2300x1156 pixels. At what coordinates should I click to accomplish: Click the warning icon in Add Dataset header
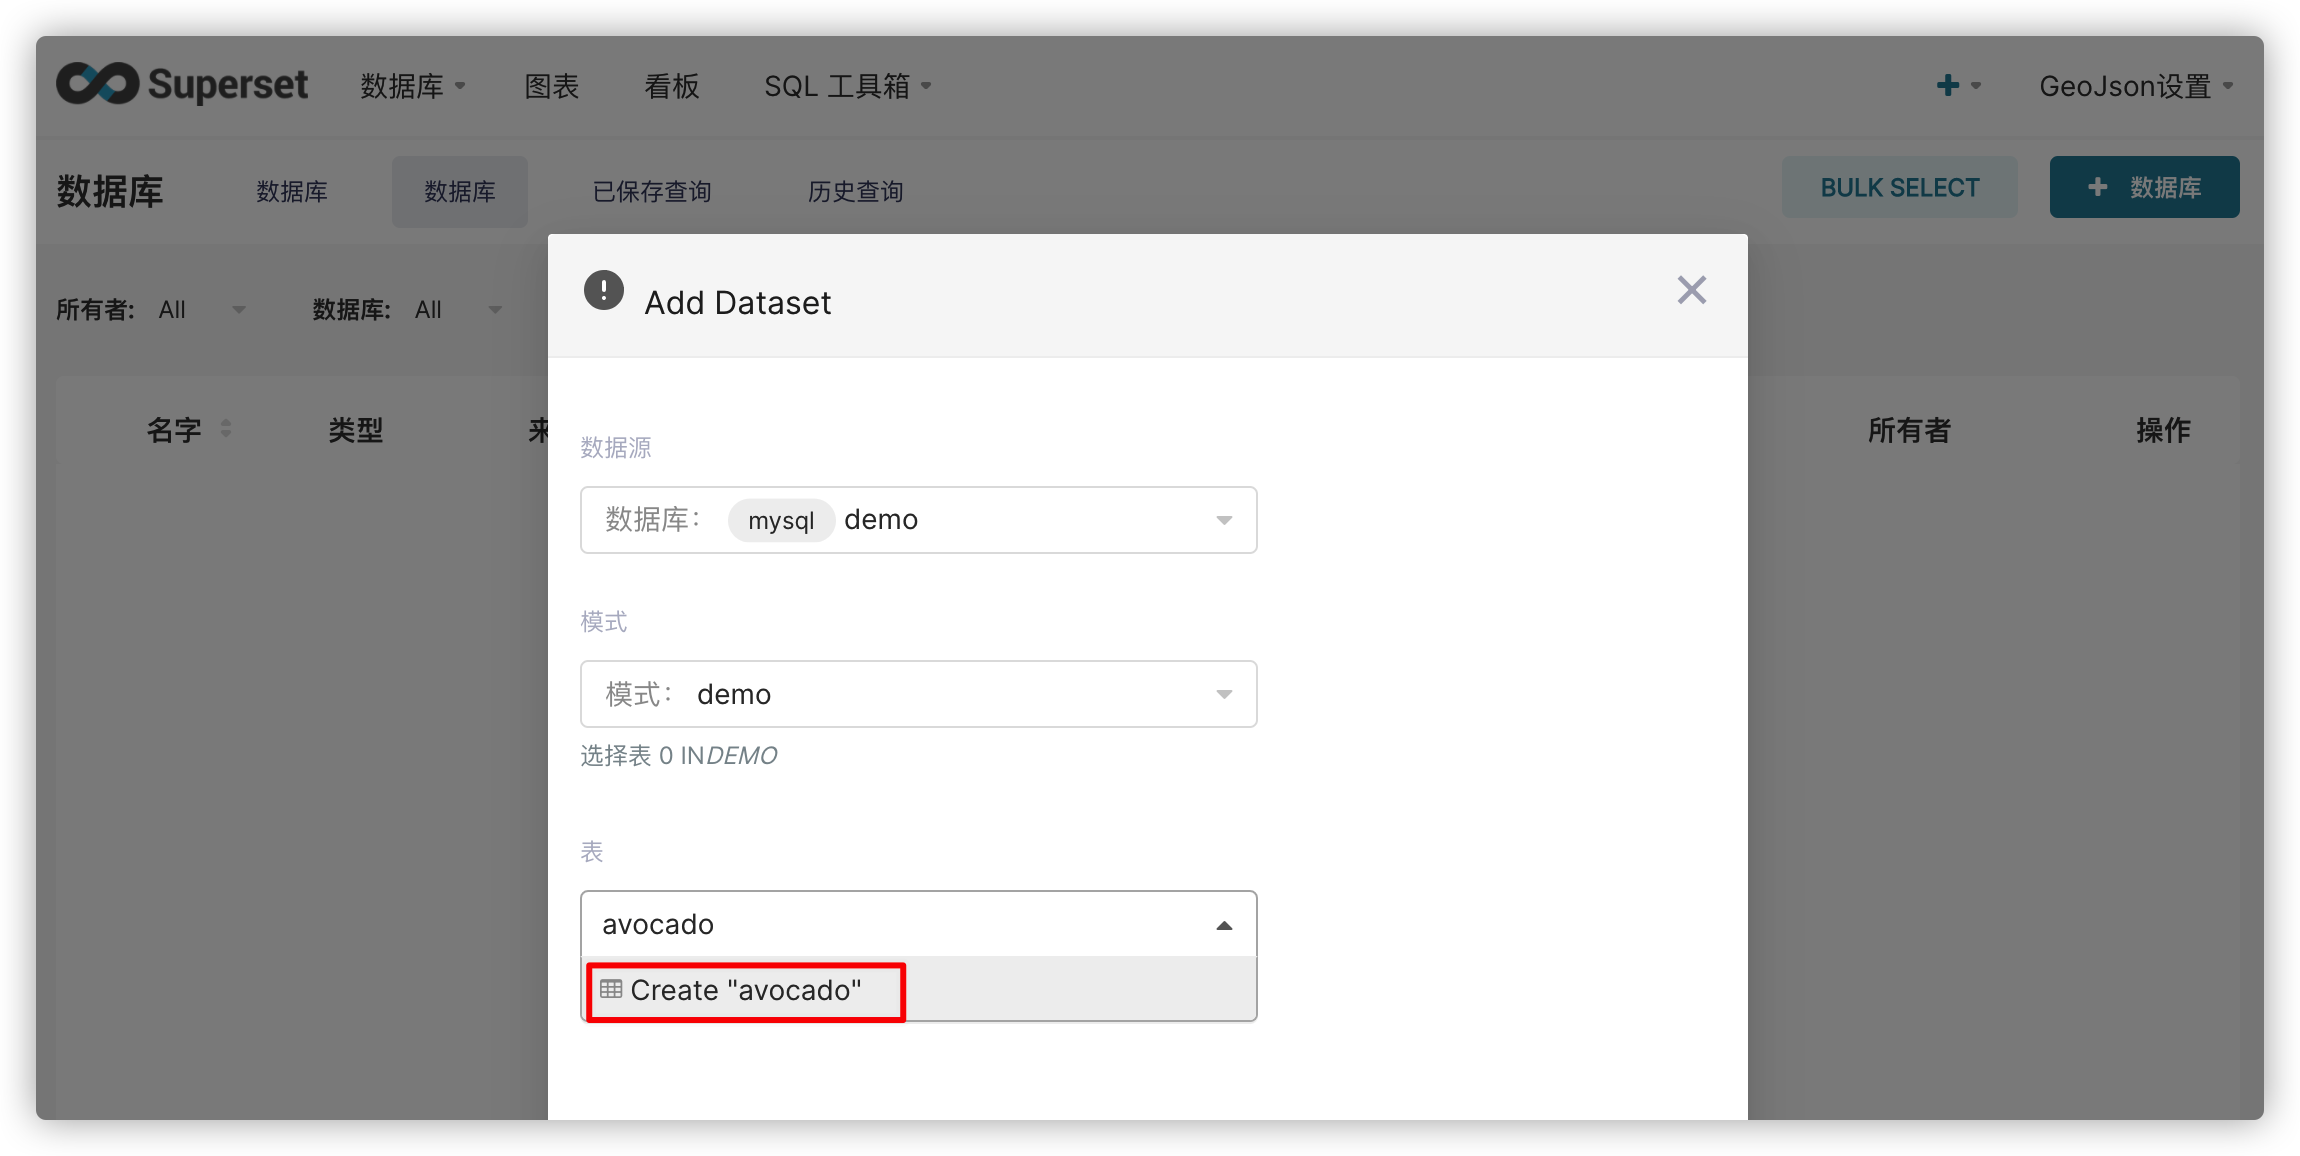602,291
